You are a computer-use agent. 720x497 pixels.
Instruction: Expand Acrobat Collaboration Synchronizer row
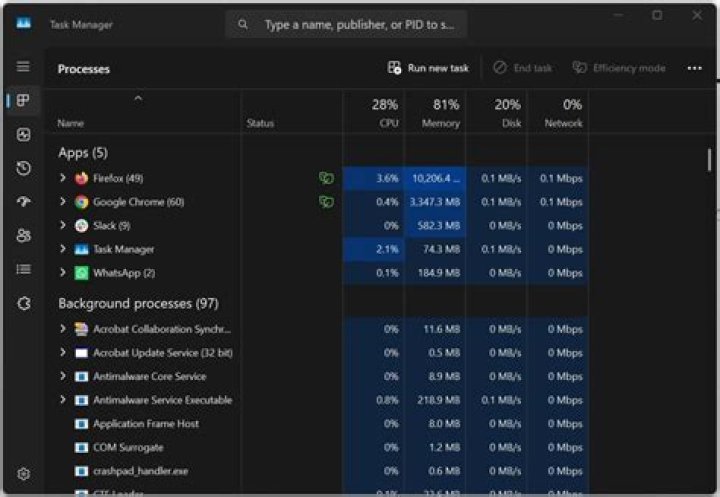tap(63, 328)
